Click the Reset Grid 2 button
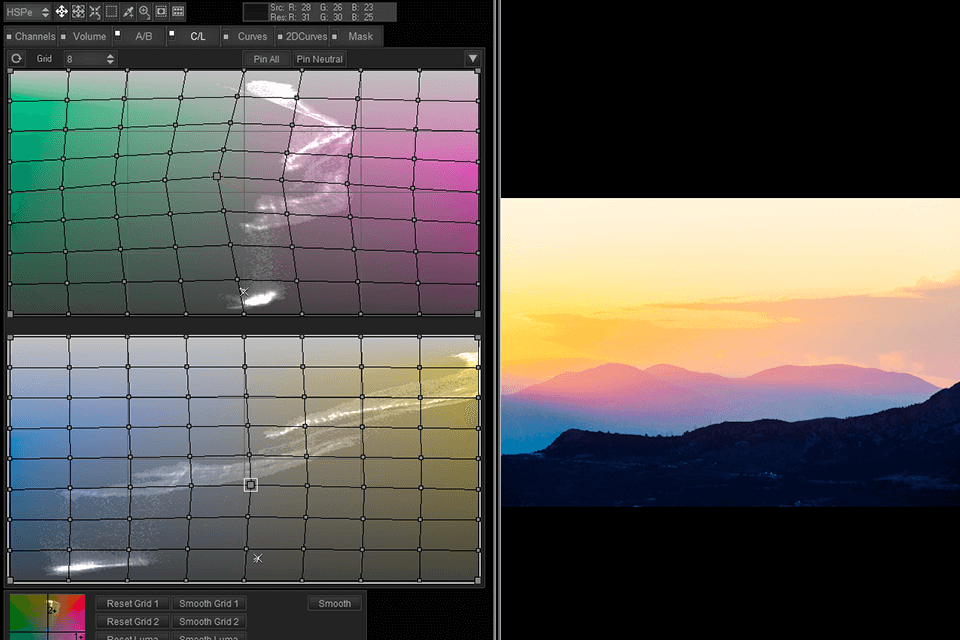Image resolution: width=960 pixels, height=640 pixels. coord(132,621)
